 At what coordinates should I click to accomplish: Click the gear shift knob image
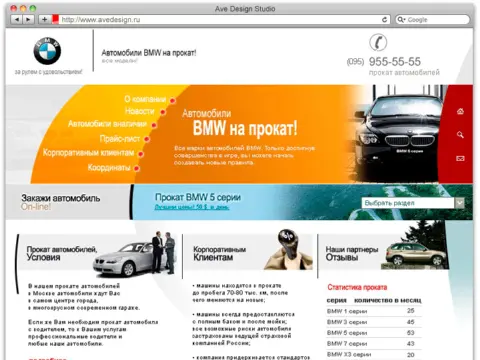[289, 249]
